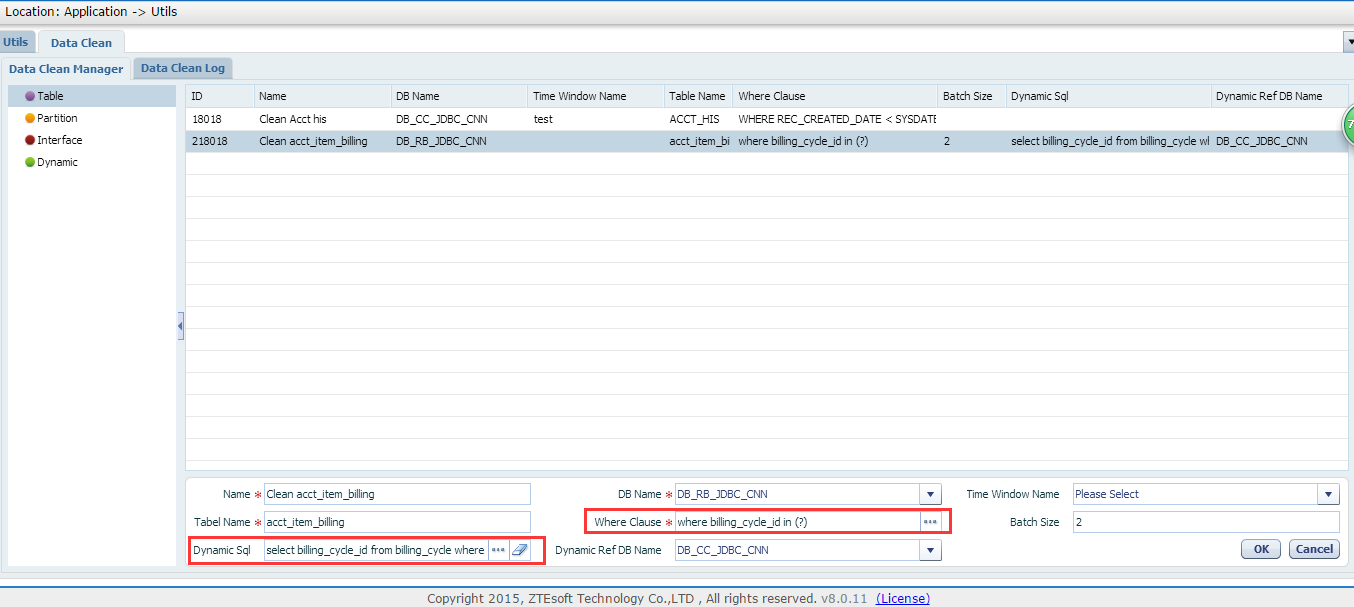Open the Dynamic Sql ellipsis editor

pyautogui.click(x=498, y=550)
